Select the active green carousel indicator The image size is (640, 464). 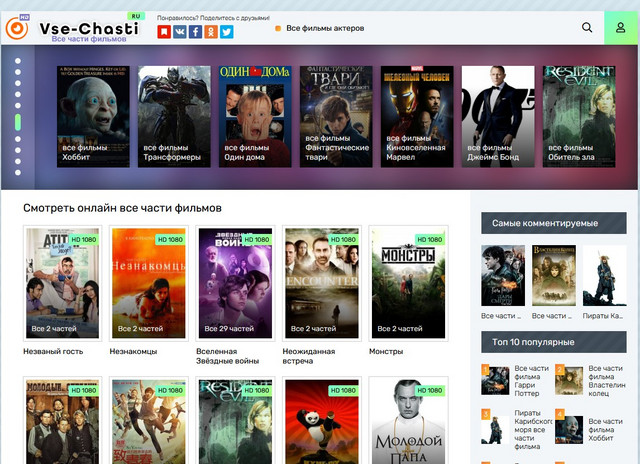pos(18,122)
